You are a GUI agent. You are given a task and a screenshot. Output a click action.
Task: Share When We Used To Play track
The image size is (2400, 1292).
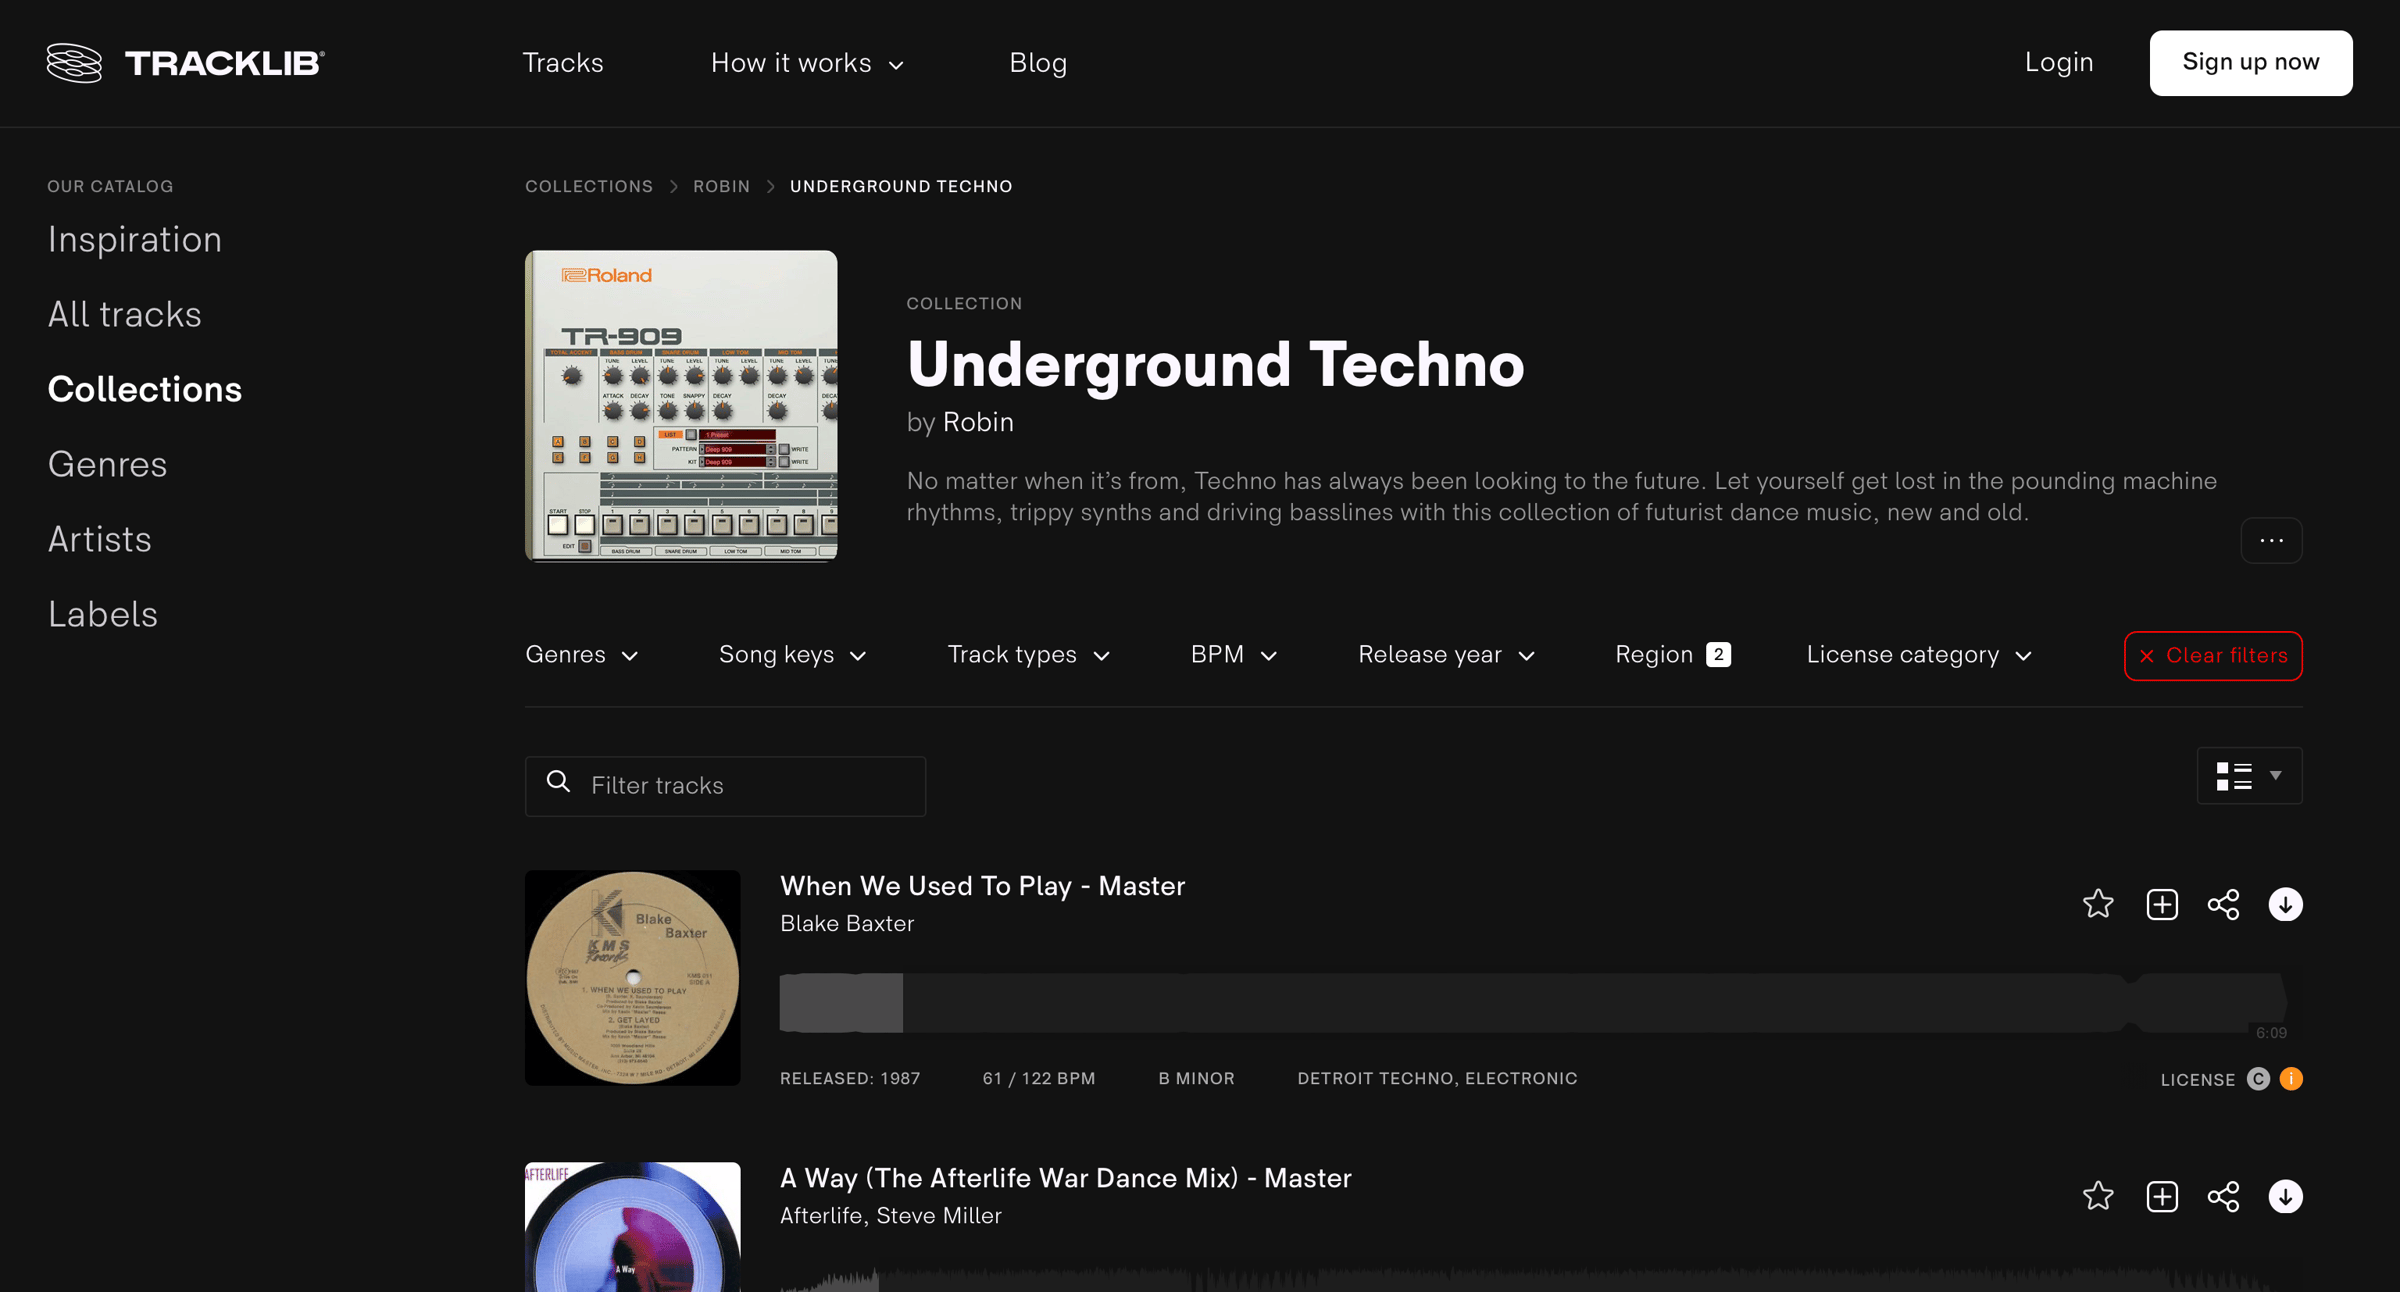(2223, 904)
